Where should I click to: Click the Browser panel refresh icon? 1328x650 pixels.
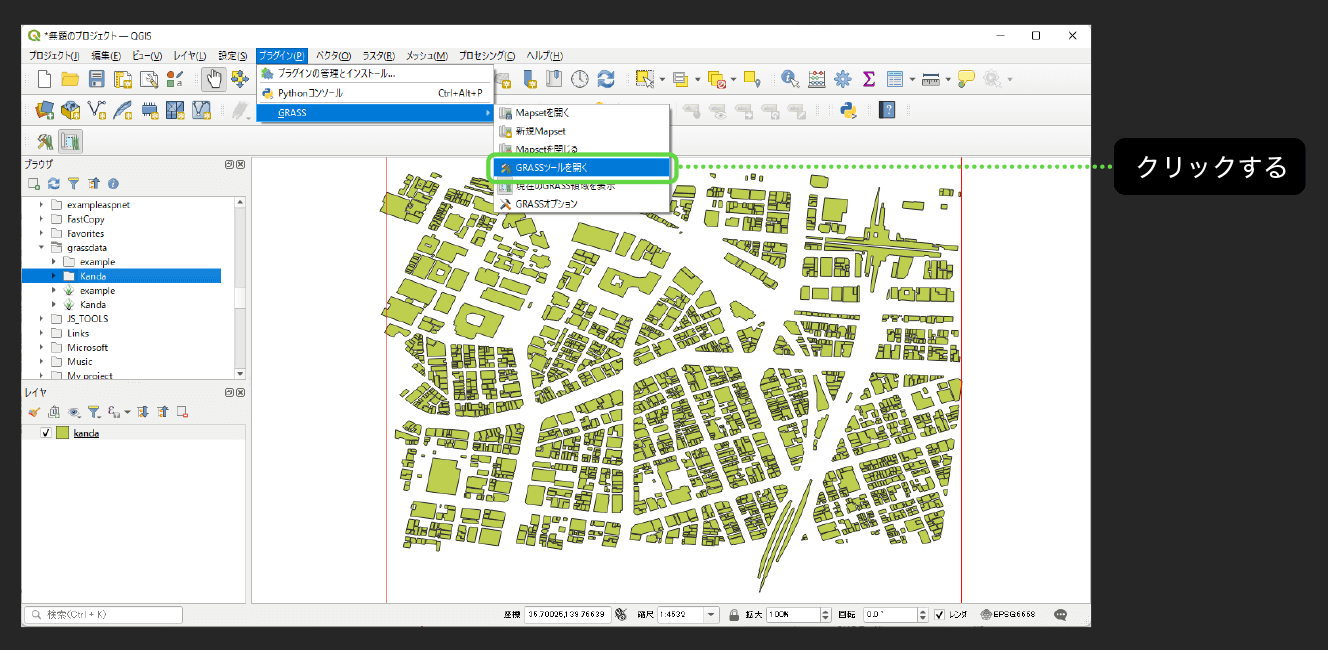(54, 184)
